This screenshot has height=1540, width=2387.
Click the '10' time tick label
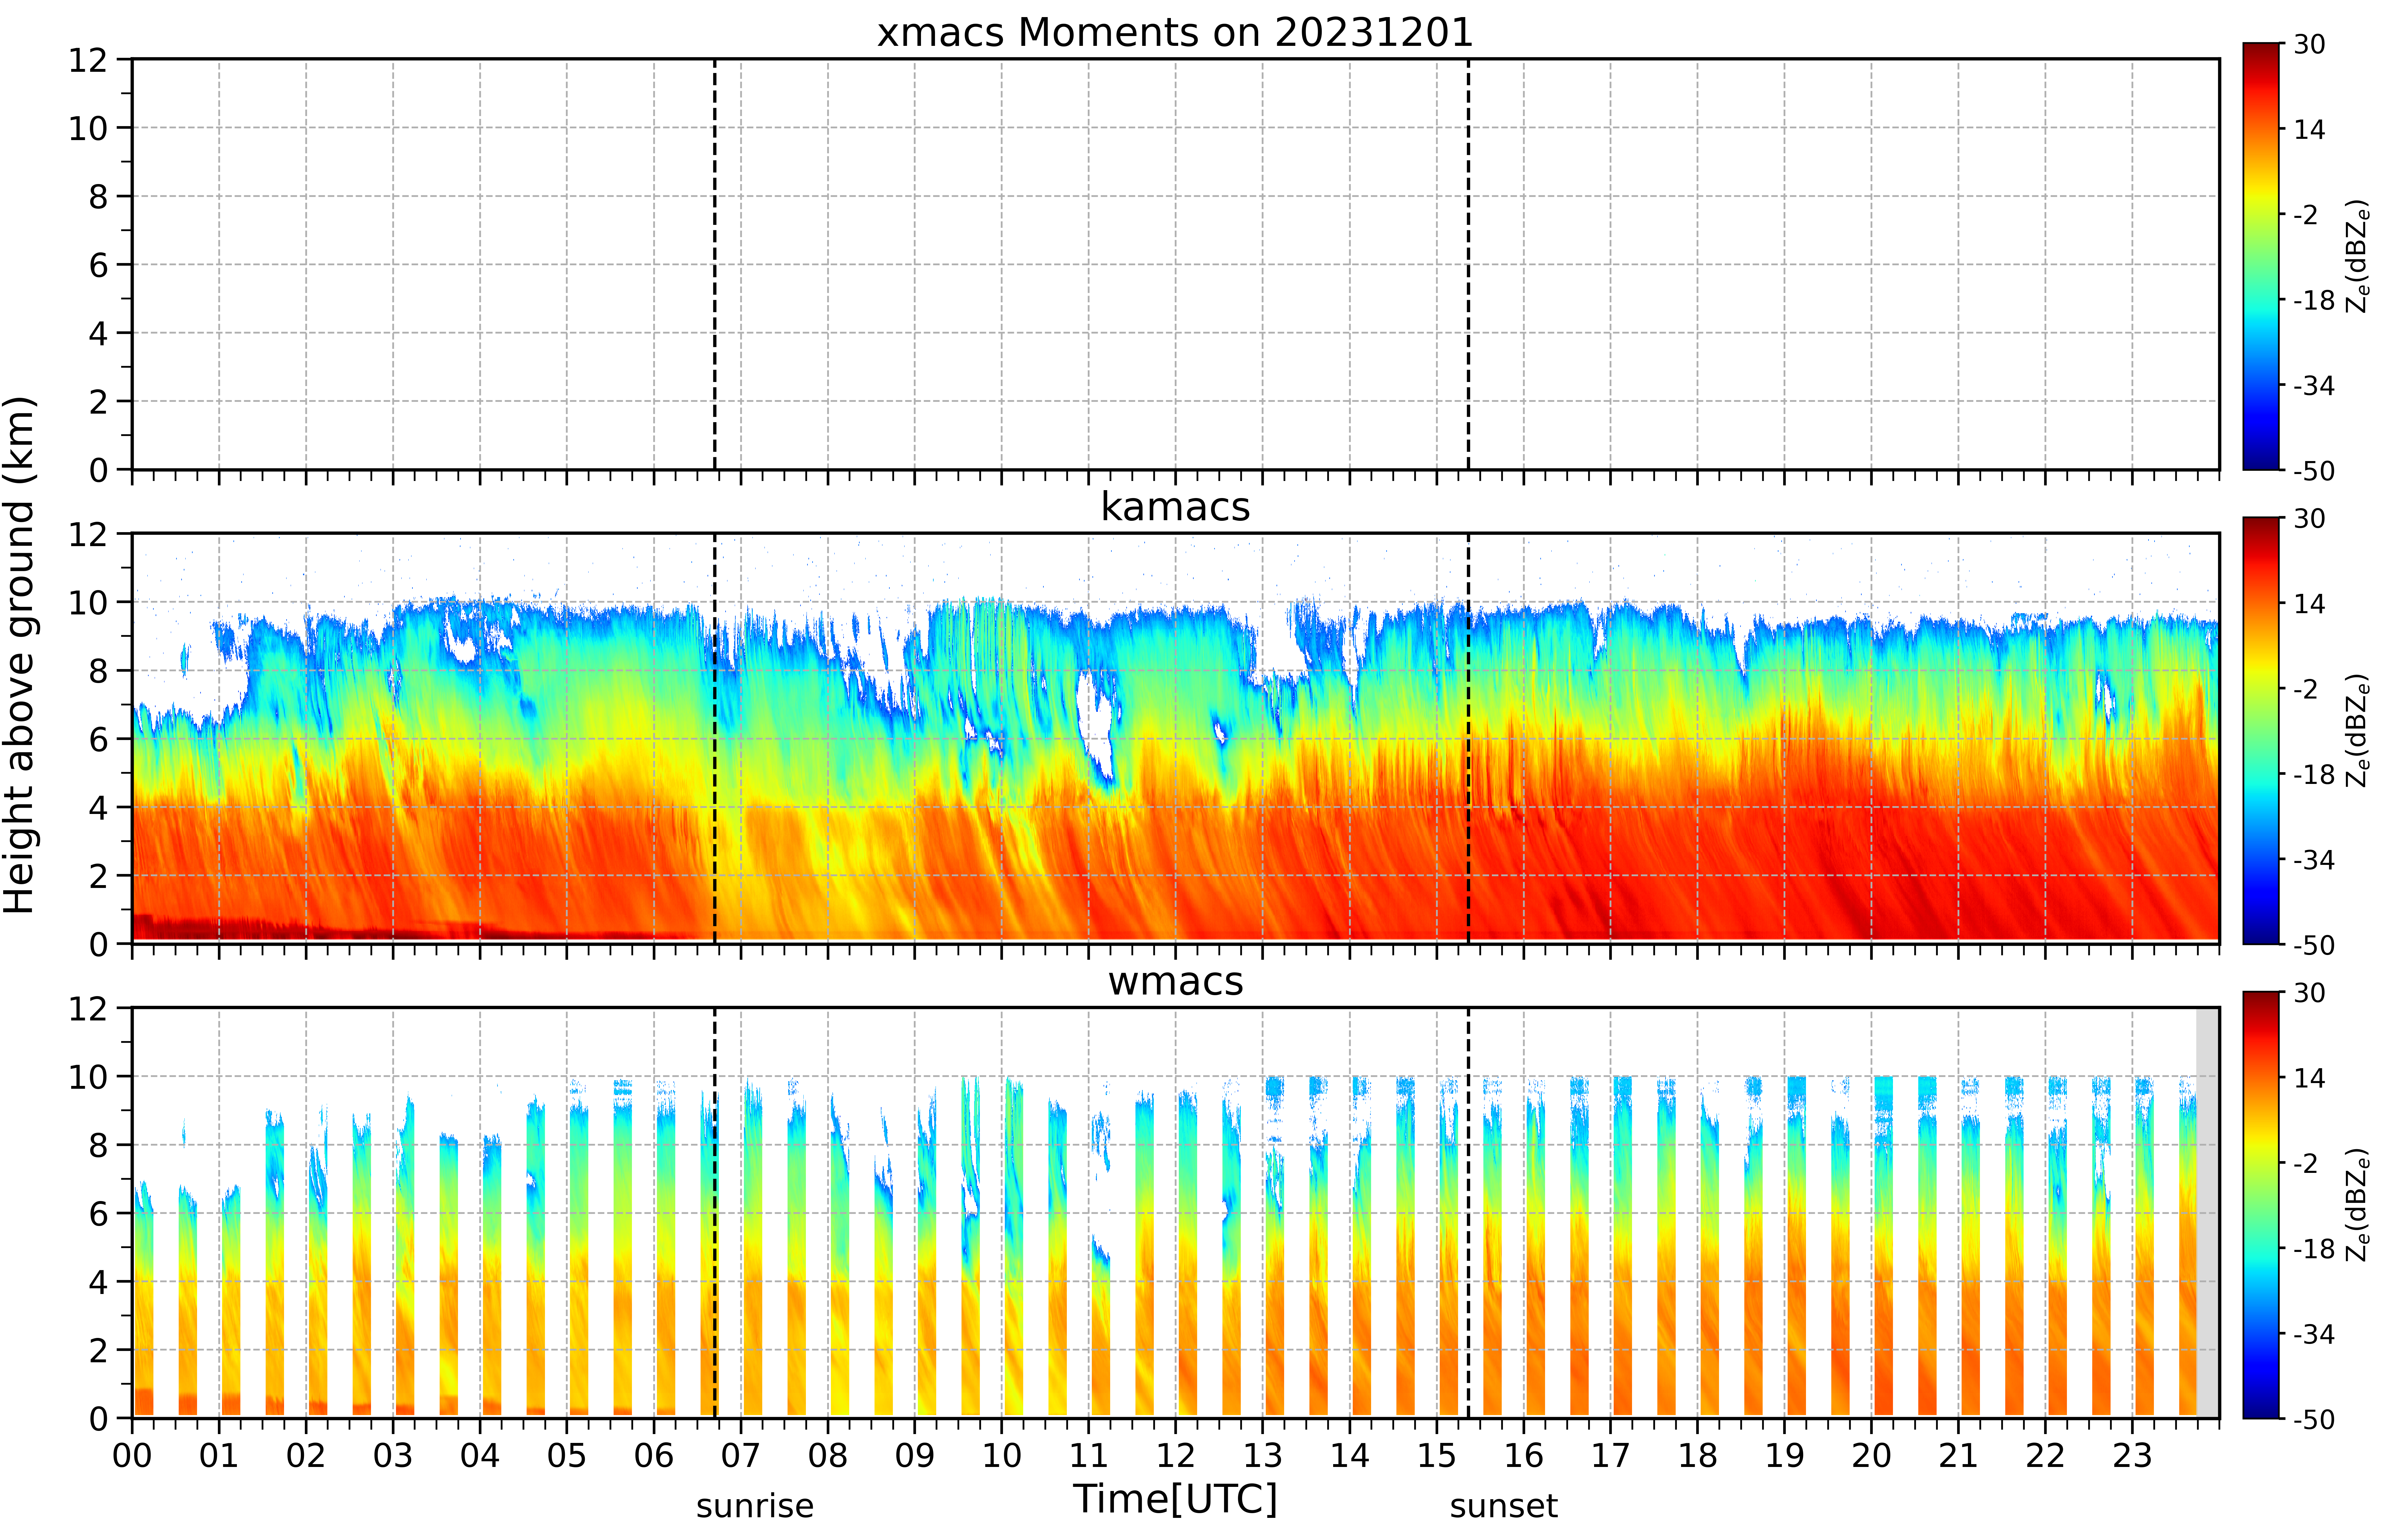click(x=1002, y=1456)
